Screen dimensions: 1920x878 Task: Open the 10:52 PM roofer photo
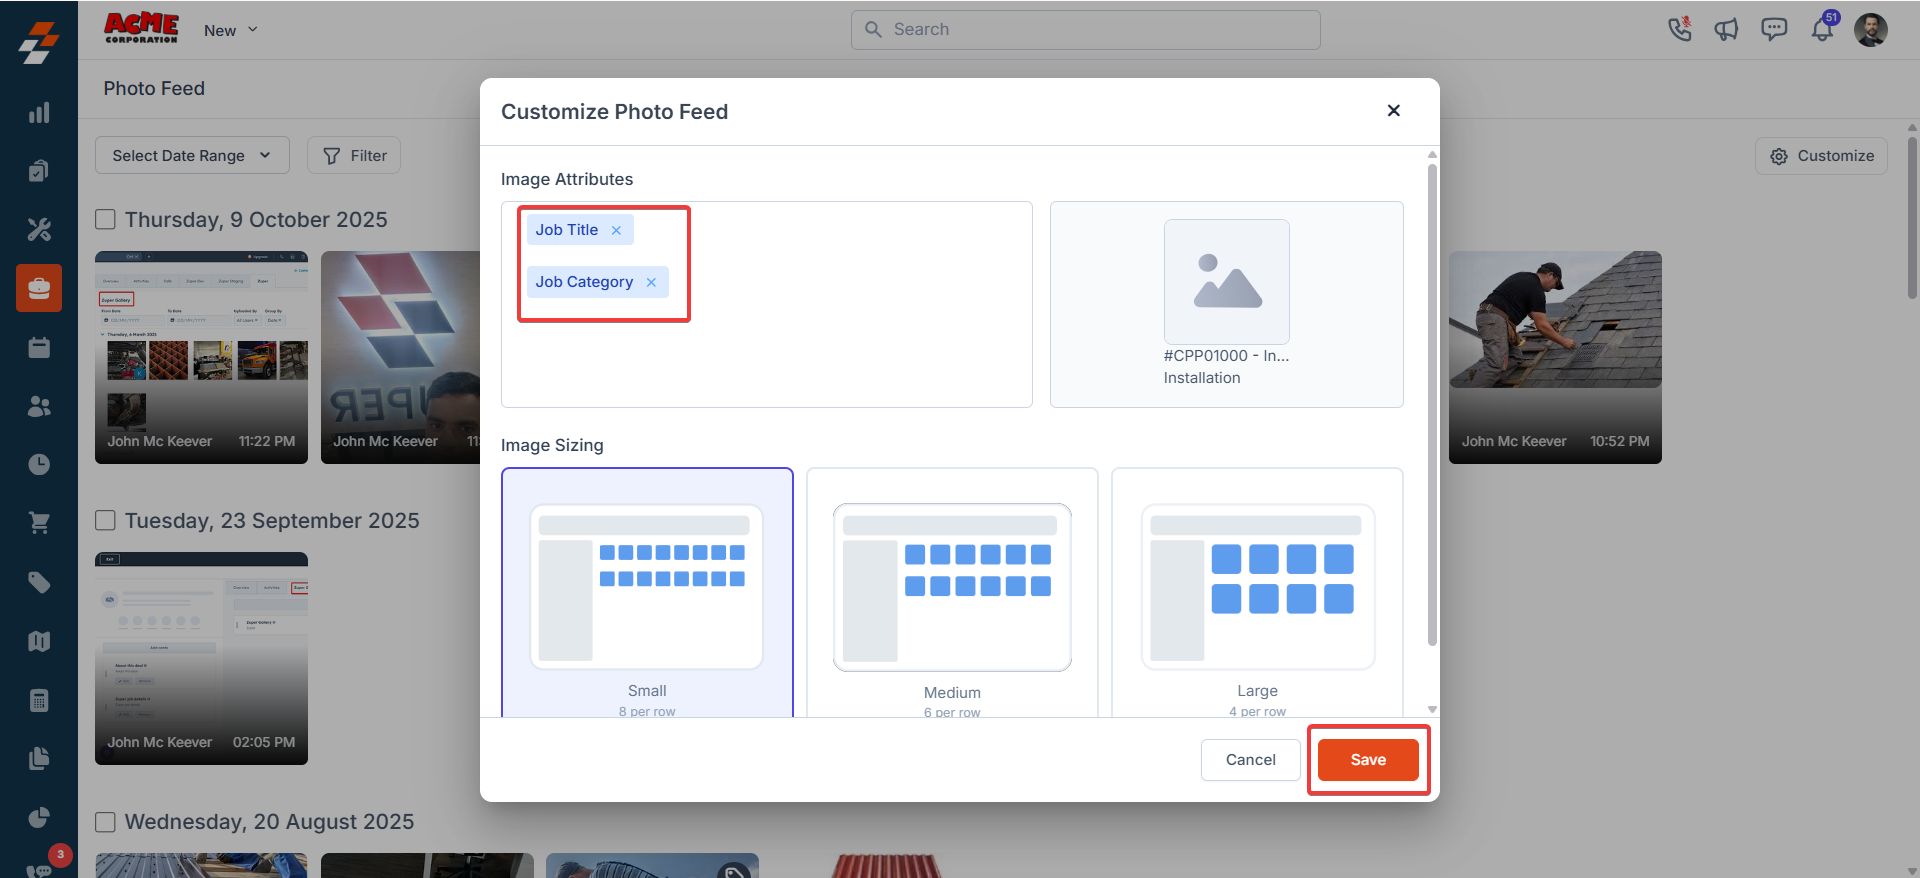[1555, 357]
